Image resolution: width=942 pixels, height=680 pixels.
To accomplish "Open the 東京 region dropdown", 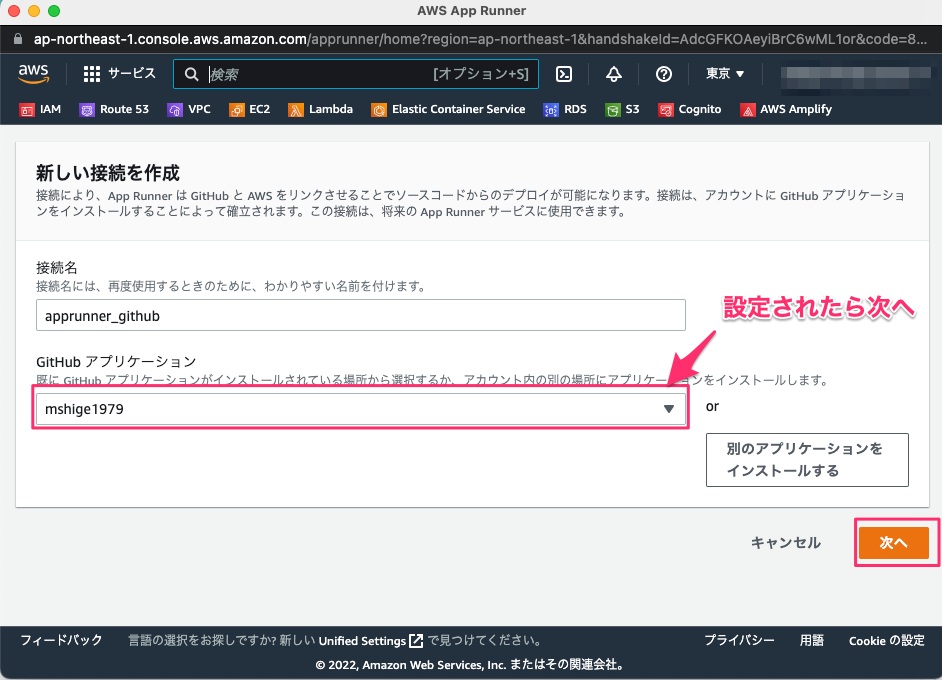I will [x=725, y=73].
